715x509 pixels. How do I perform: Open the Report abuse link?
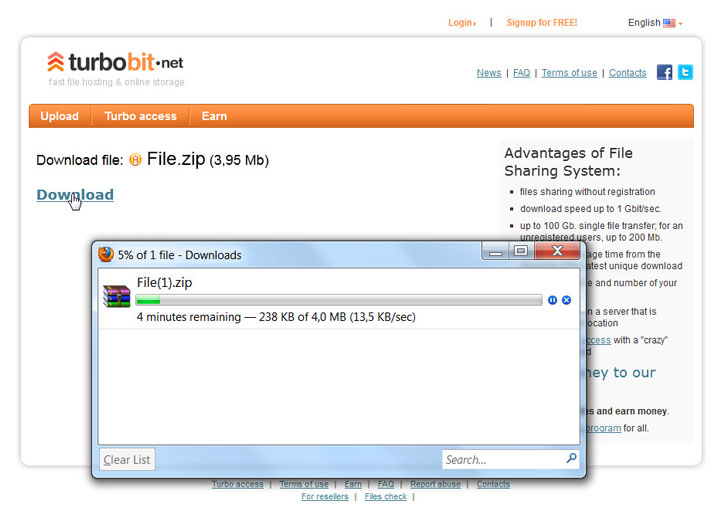[x=435, y=484]
